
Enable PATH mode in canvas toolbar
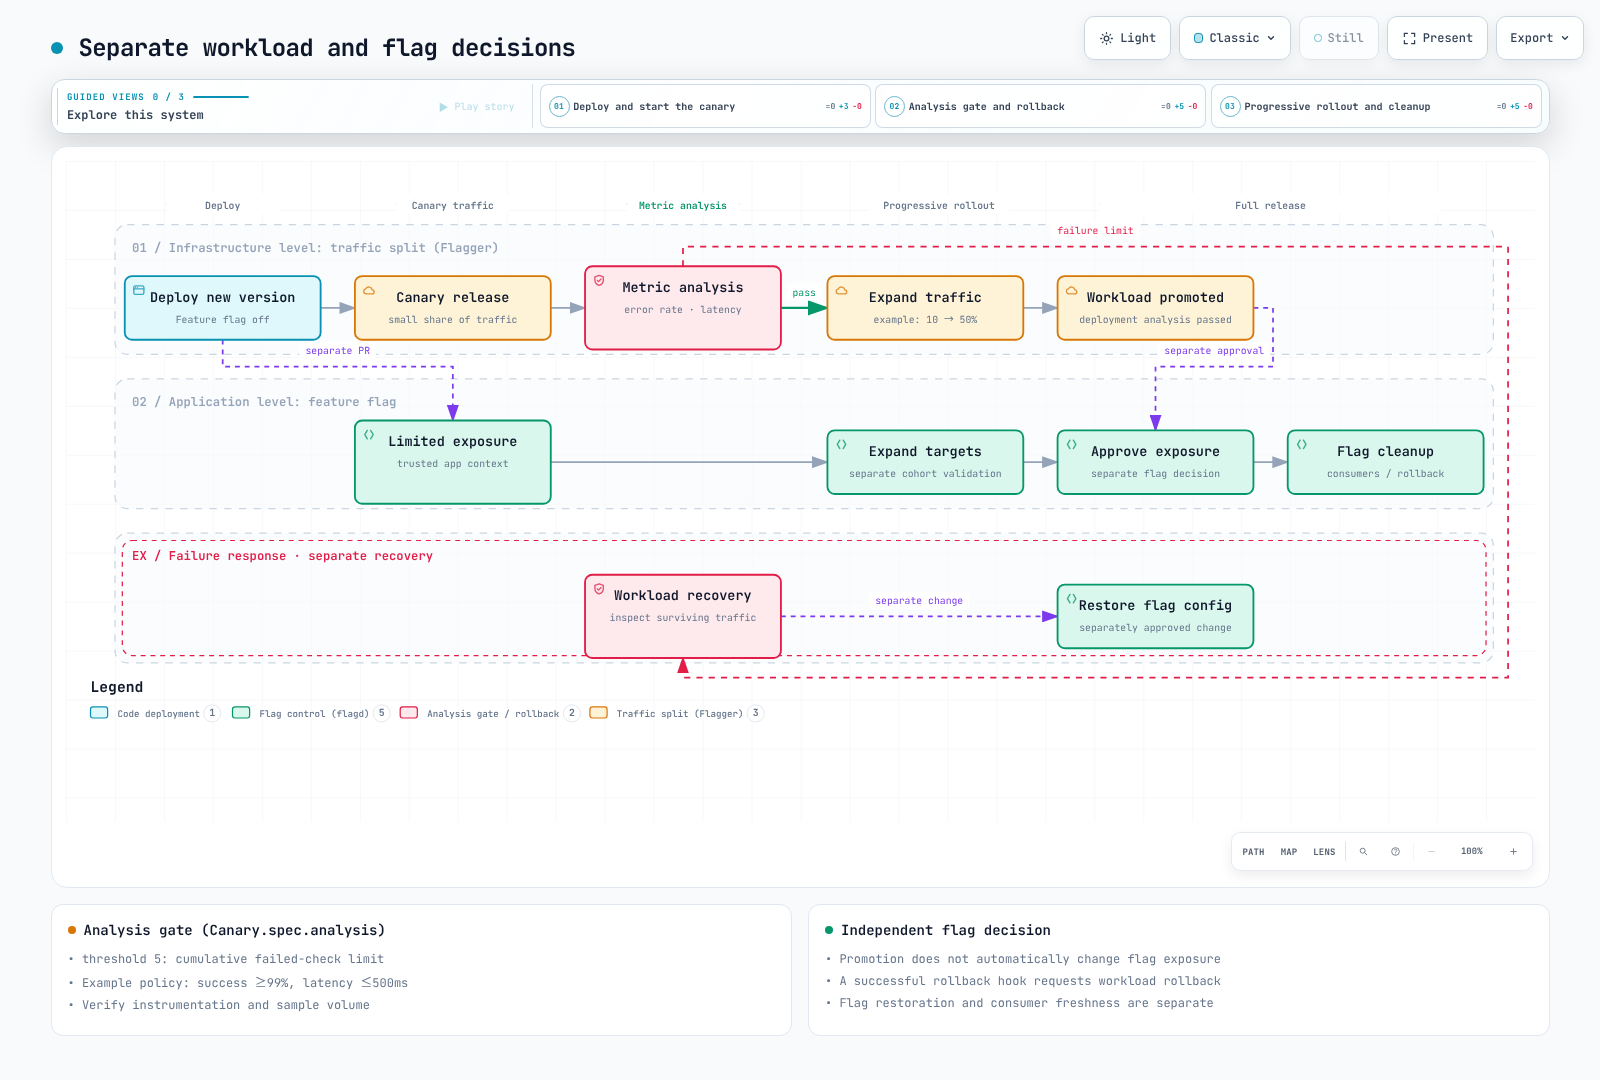[x=1253, y=852]
